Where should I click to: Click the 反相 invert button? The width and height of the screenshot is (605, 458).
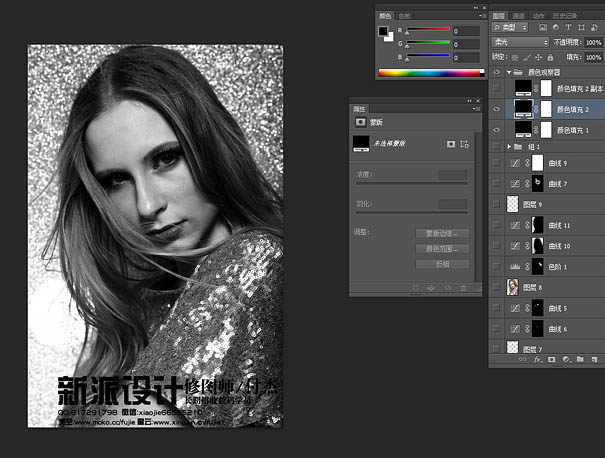point(441,264)
